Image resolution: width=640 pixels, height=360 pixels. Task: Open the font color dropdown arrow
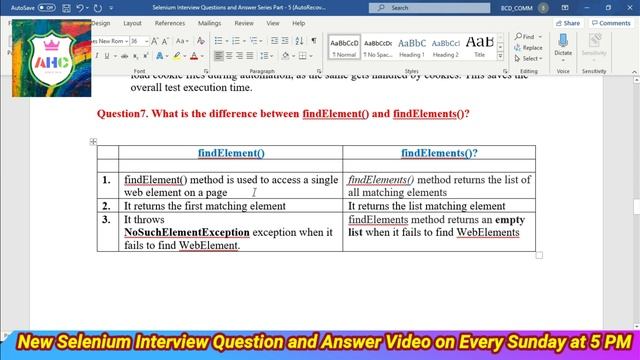pos(202,56)
